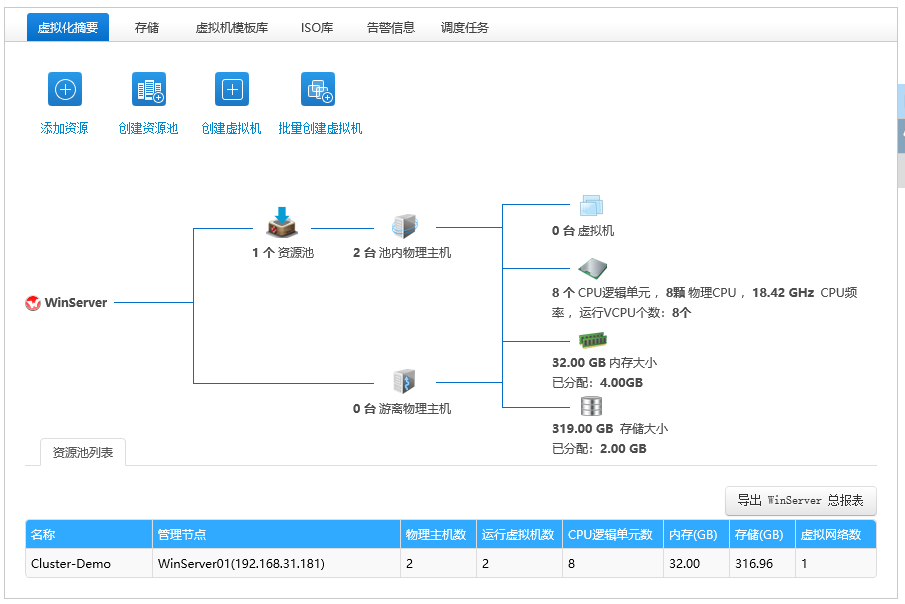Screen dimensions: 905x604
Task: Click the CPU逻辑单元数 column header
Action: pos(613,534)
